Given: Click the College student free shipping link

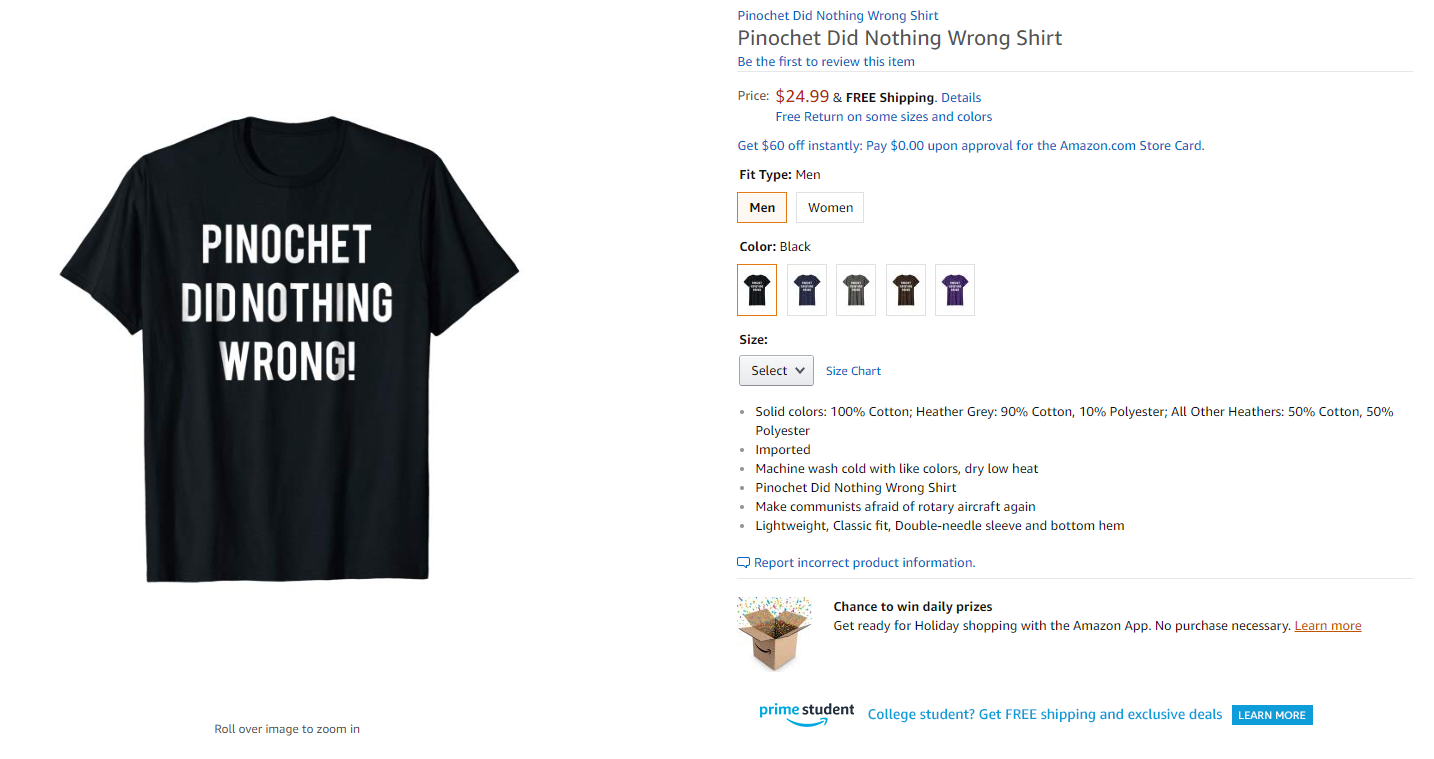Looking at the screenshot, I should 1045,715.
